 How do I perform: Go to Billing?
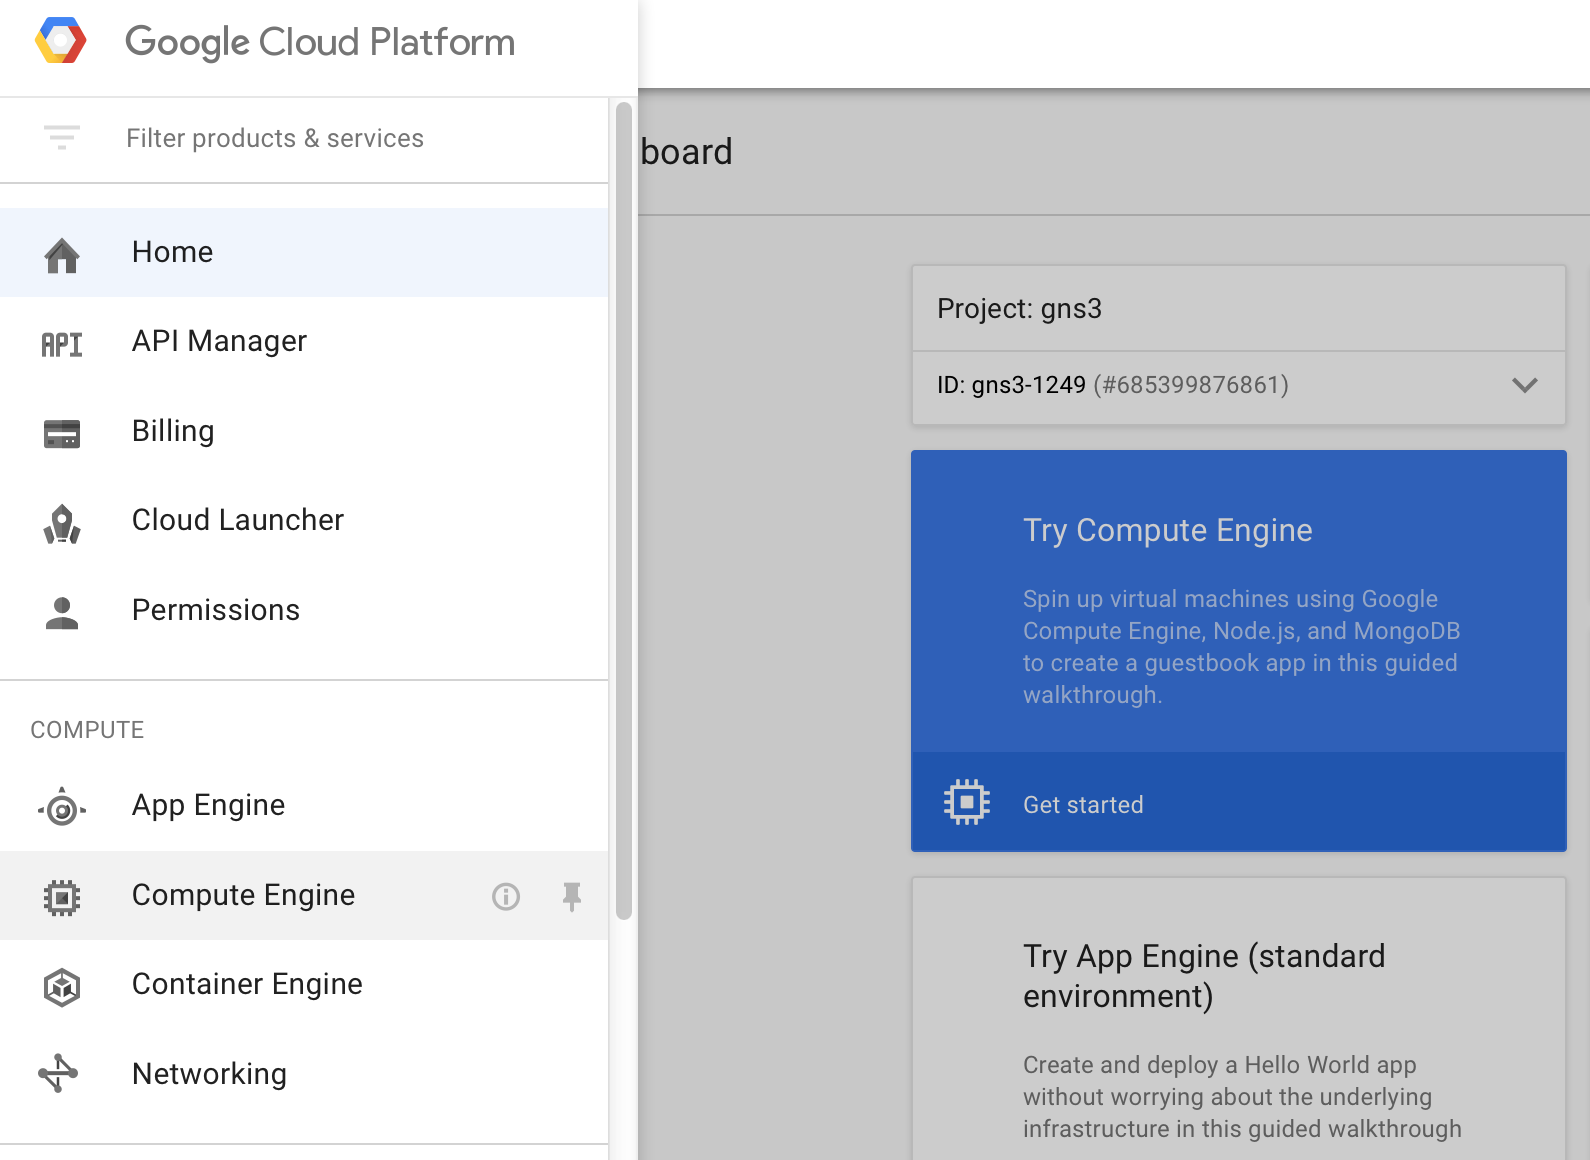click(304, 431)
